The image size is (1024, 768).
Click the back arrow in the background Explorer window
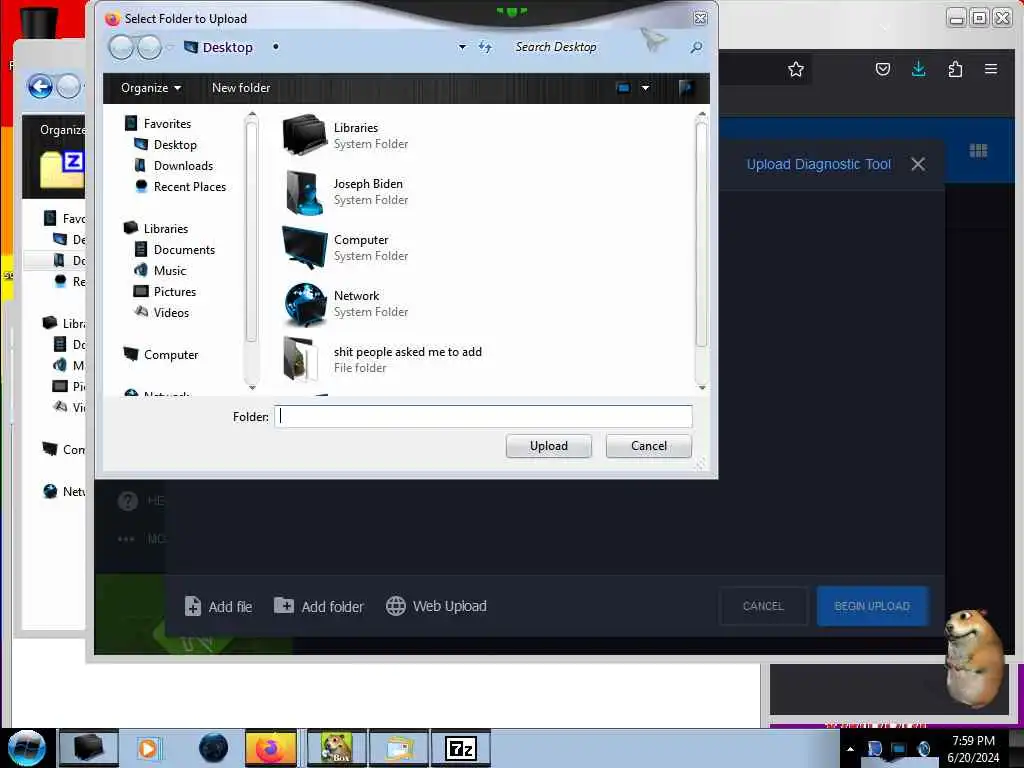pyautogui.click(x=40, y=86)
